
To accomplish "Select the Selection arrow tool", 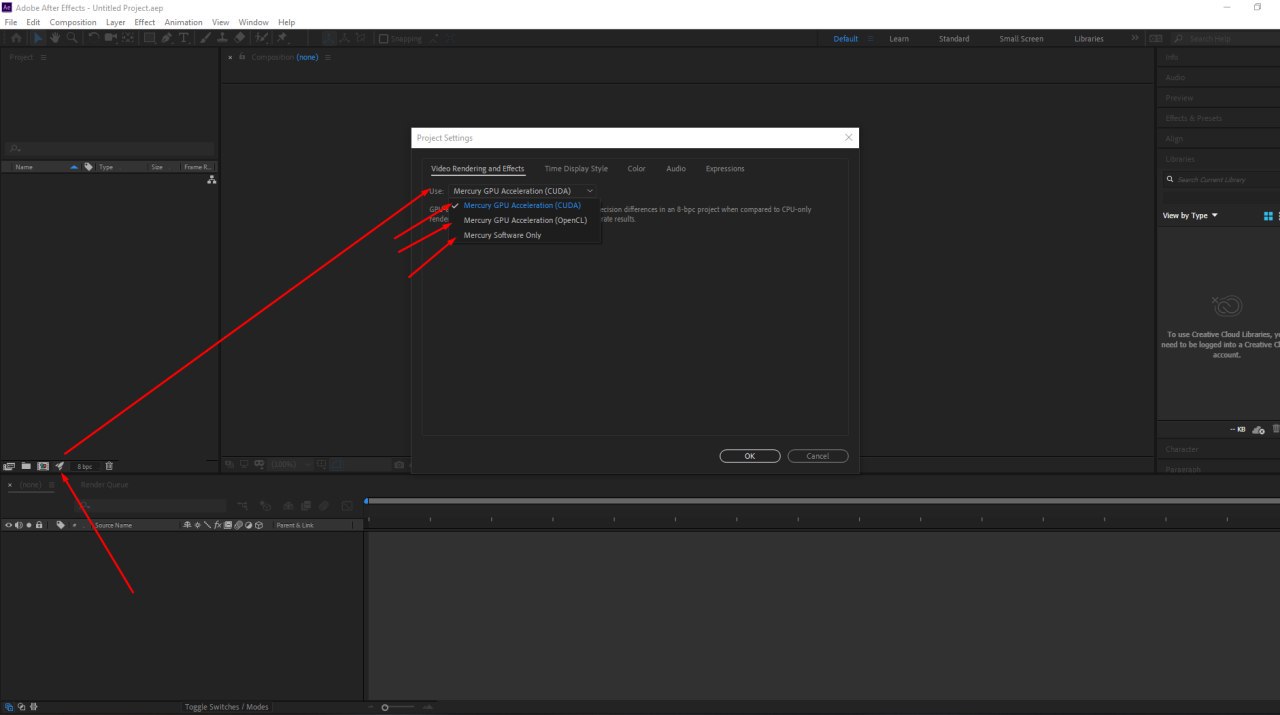I will click(38, 38).
